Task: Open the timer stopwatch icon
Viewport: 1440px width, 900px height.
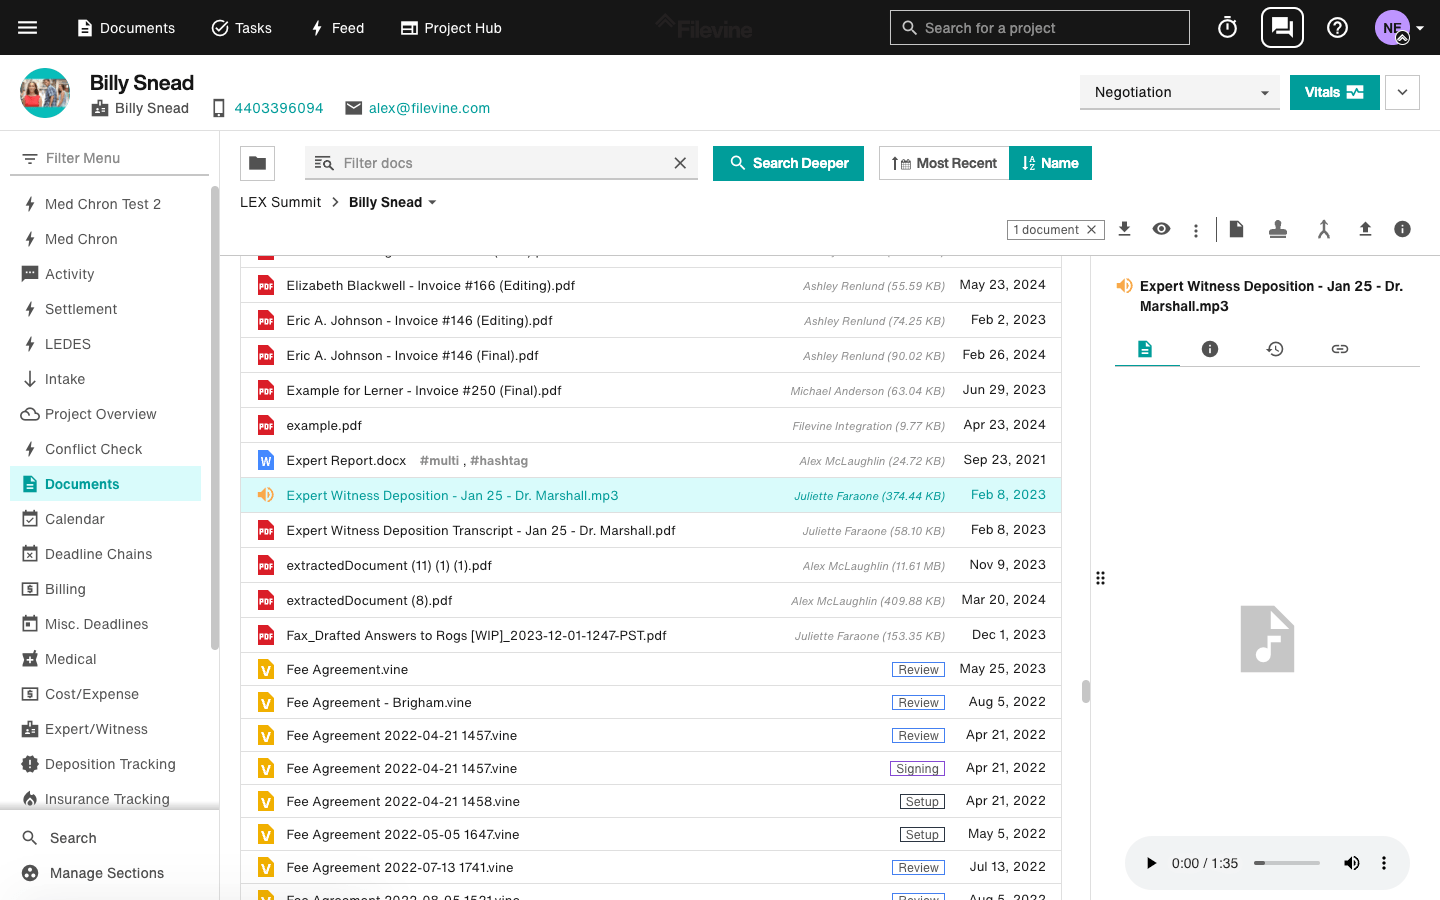Action: 1227,28
